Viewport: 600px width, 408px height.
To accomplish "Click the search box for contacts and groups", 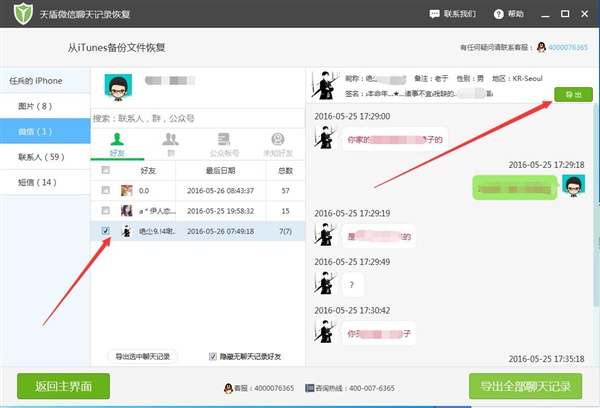I will 197,118.
